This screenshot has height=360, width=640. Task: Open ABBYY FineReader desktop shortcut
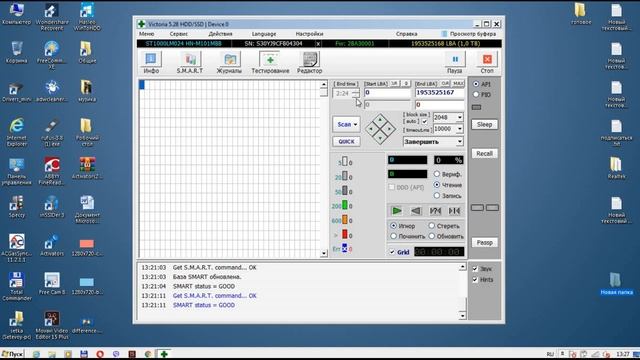click(x=52, y=171)
